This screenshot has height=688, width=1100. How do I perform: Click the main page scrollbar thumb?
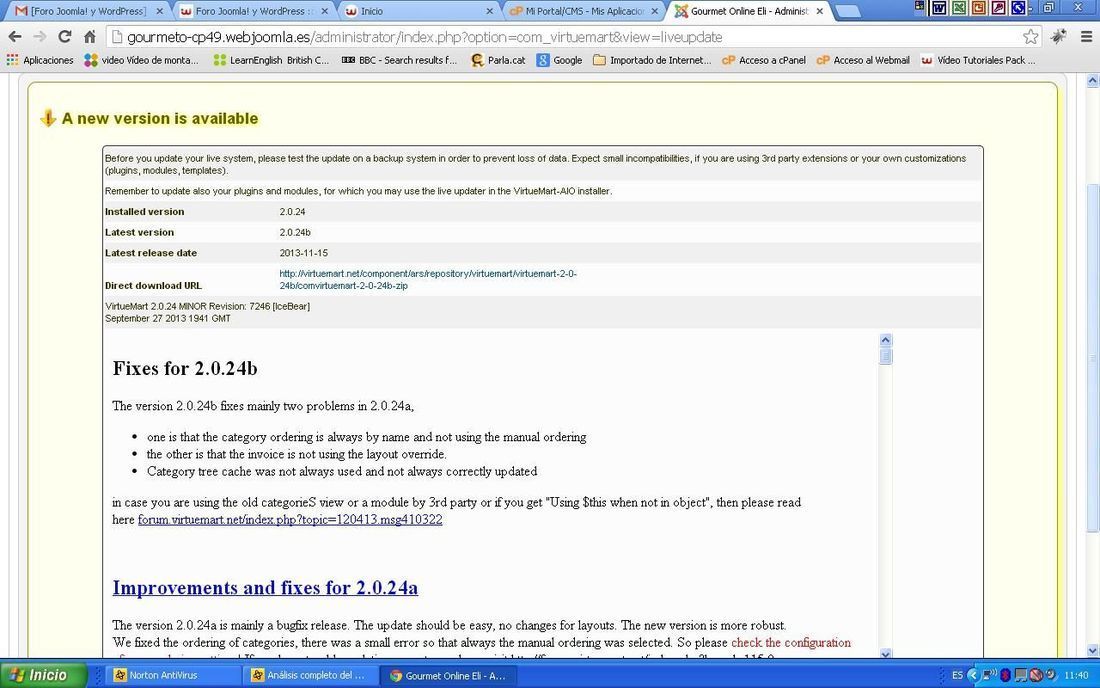point(1093,358)
